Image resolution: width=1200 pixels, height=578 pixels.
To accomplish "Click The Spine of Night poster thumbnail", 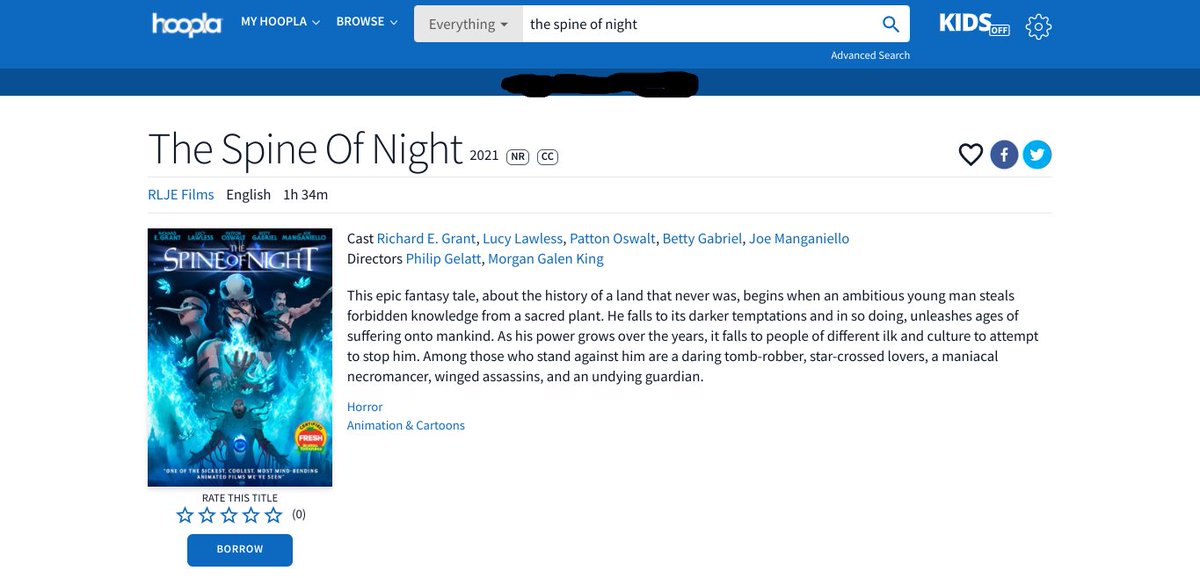I will pos(240,358).
